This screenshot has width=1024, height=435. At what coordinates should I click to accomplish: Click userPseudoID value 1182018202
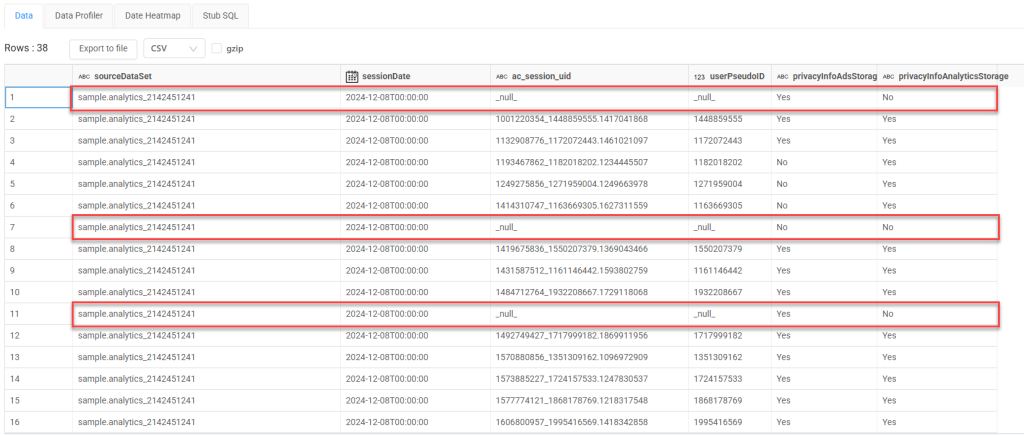point(729,163)
